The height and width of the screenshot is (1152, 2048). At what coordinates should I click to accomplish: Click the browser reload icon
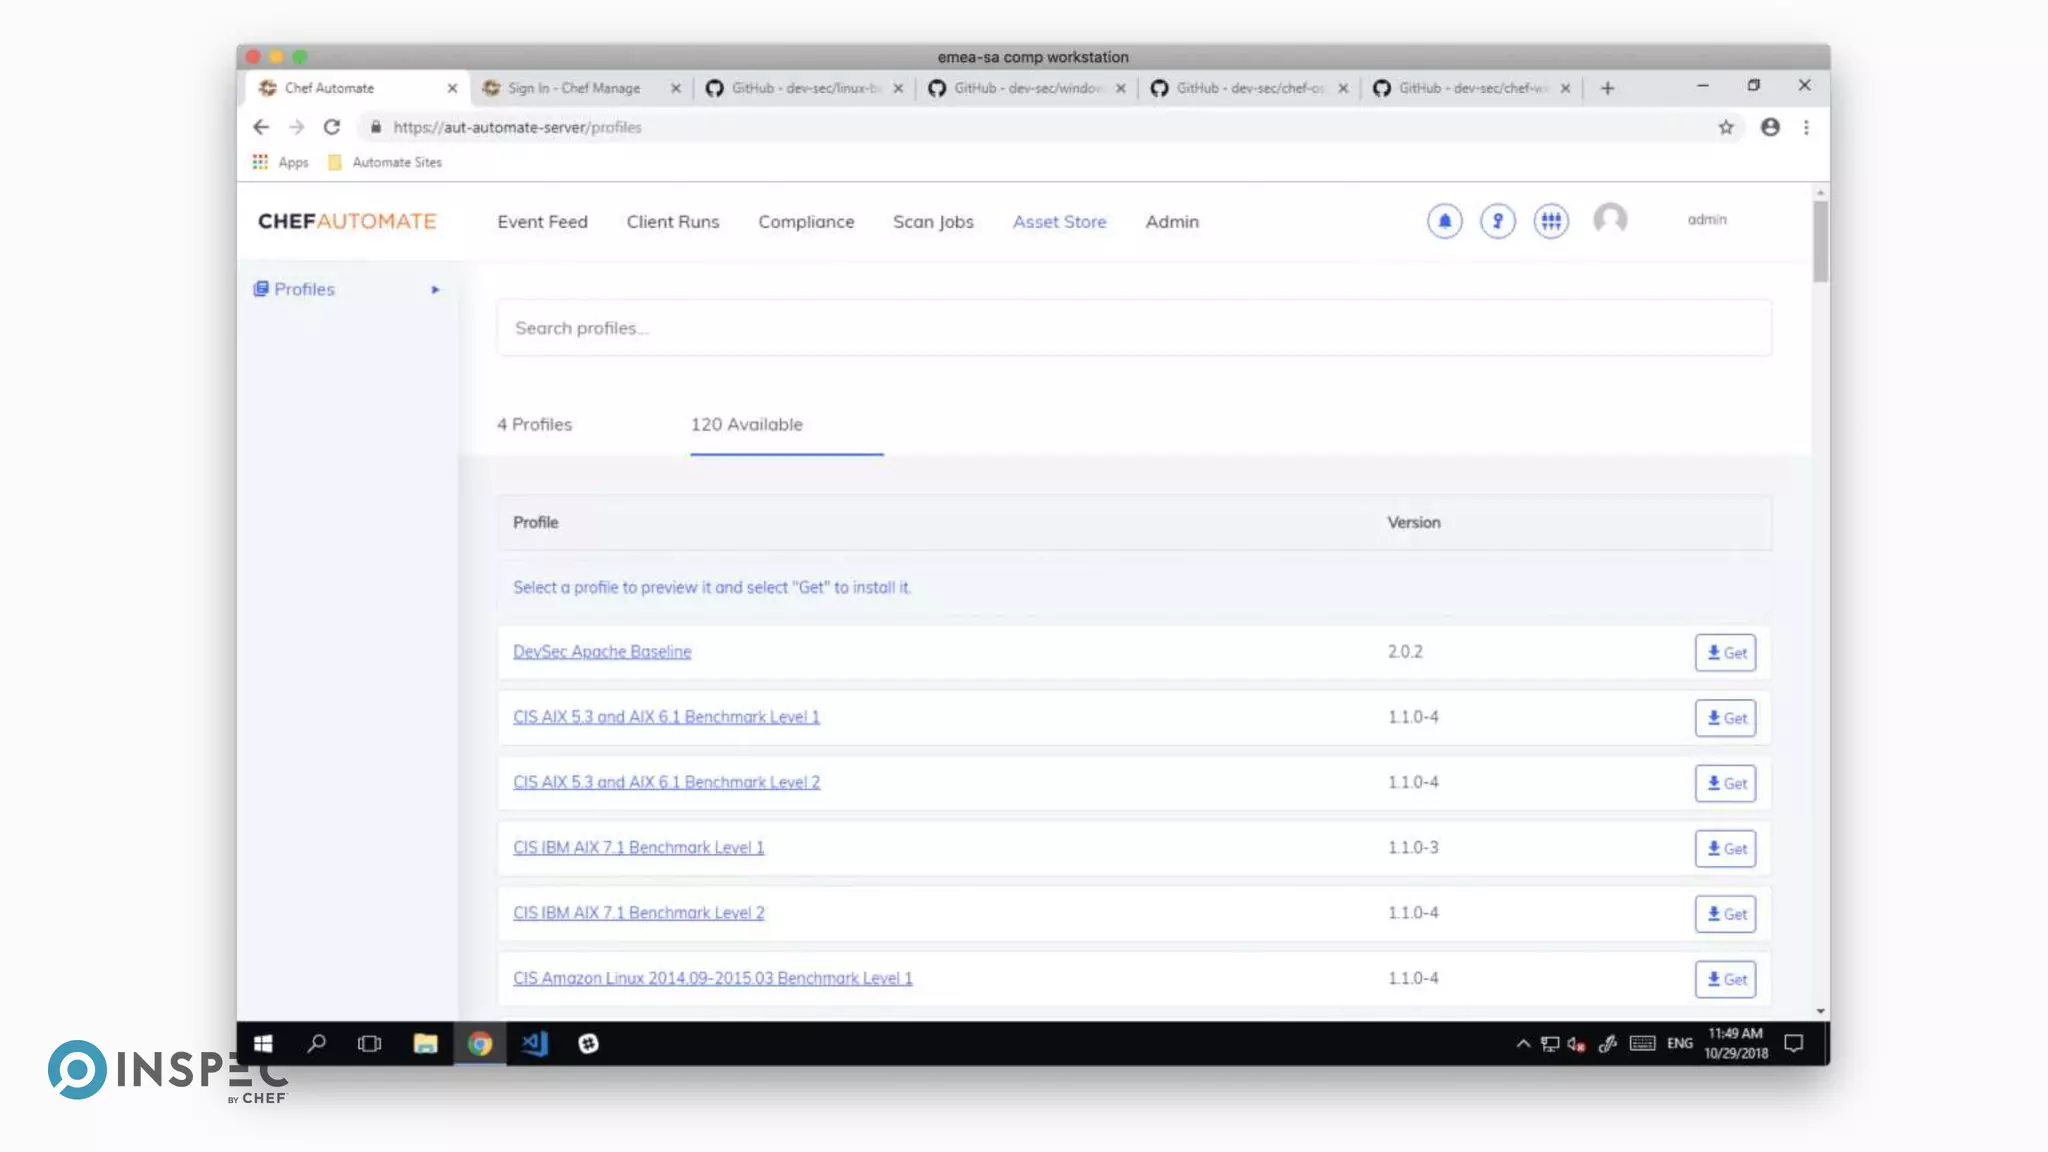click(332, 127)
